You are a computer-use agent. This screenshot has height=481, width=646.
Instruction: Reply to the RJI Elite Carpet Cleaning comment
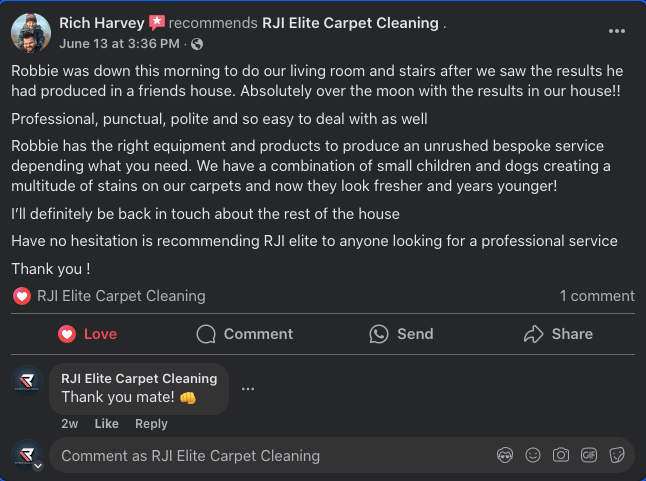pos(151,424)
